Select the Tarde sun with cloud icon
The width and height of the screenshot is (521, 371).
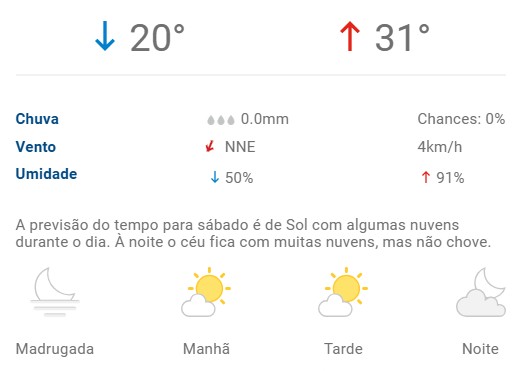[343, 292]
